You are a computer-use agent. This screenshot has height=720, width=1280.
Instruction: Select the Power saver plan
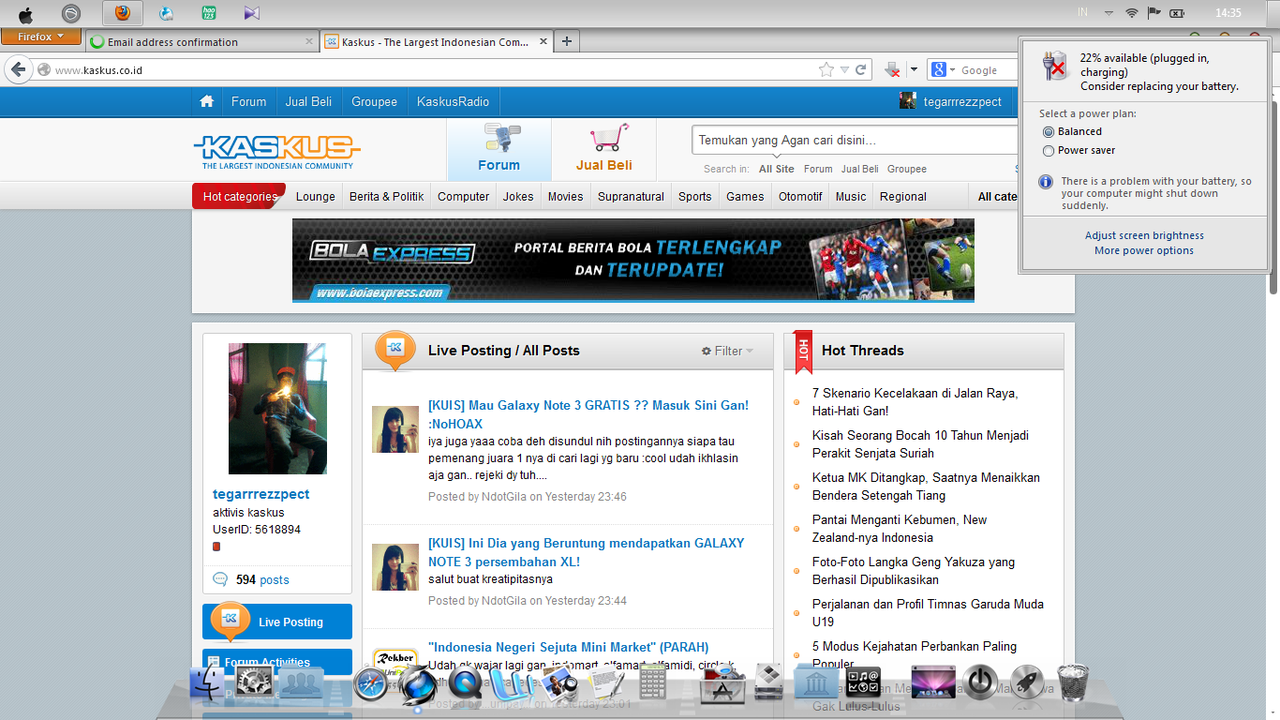(1048, 151)
